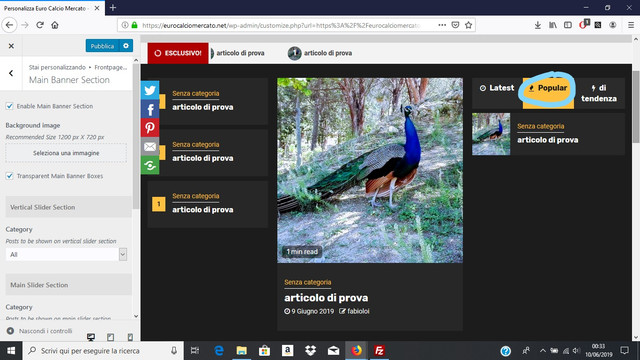This screenshot has width=640, height=360.
Task: Open peacock thumbnail in Popular list
Action: coord(491,134)
